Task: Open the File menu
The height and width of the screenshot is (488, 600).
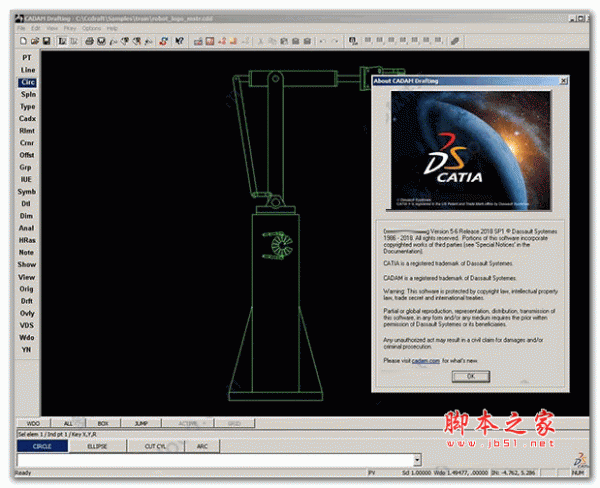Action: click(x=21, y=28)
